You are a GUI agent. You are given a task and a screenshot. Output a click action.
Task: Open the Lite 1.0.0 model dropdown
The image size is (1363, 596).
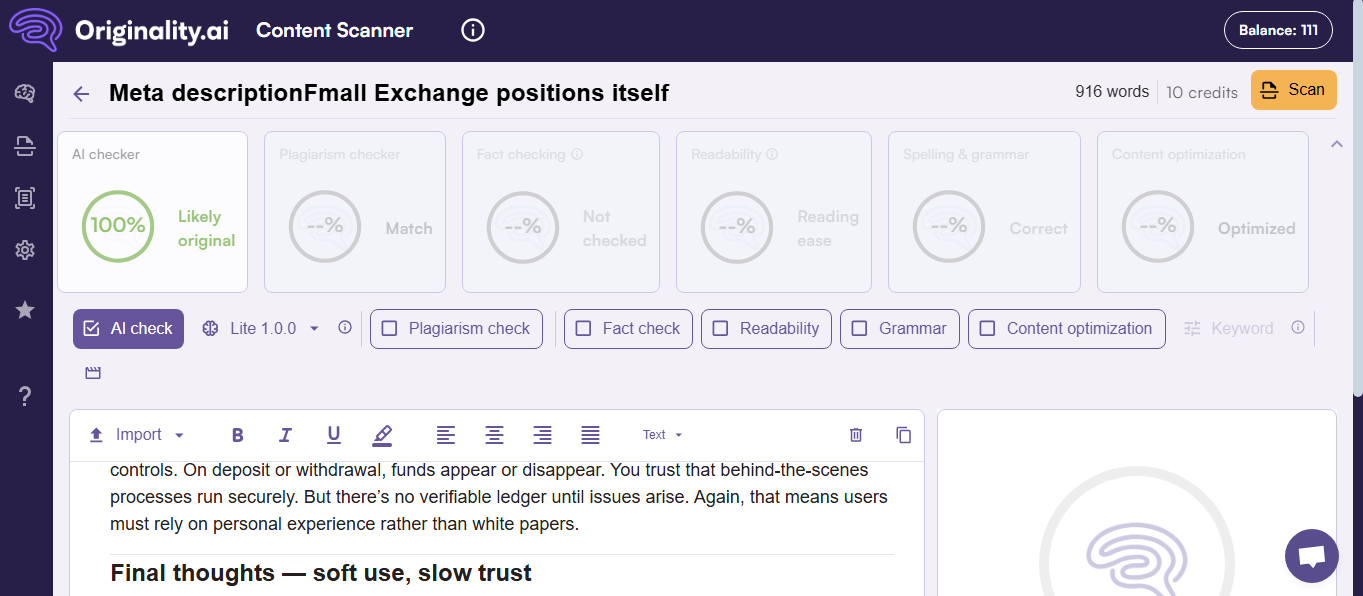(262, 328)
